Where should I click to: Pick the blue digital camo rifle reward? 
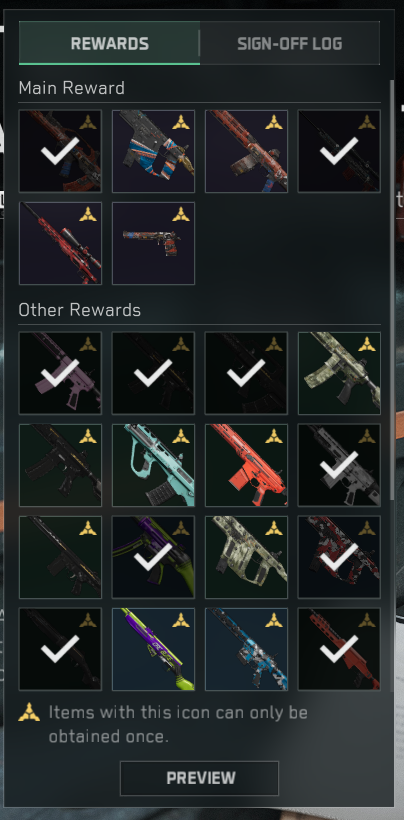click(246, 649)
